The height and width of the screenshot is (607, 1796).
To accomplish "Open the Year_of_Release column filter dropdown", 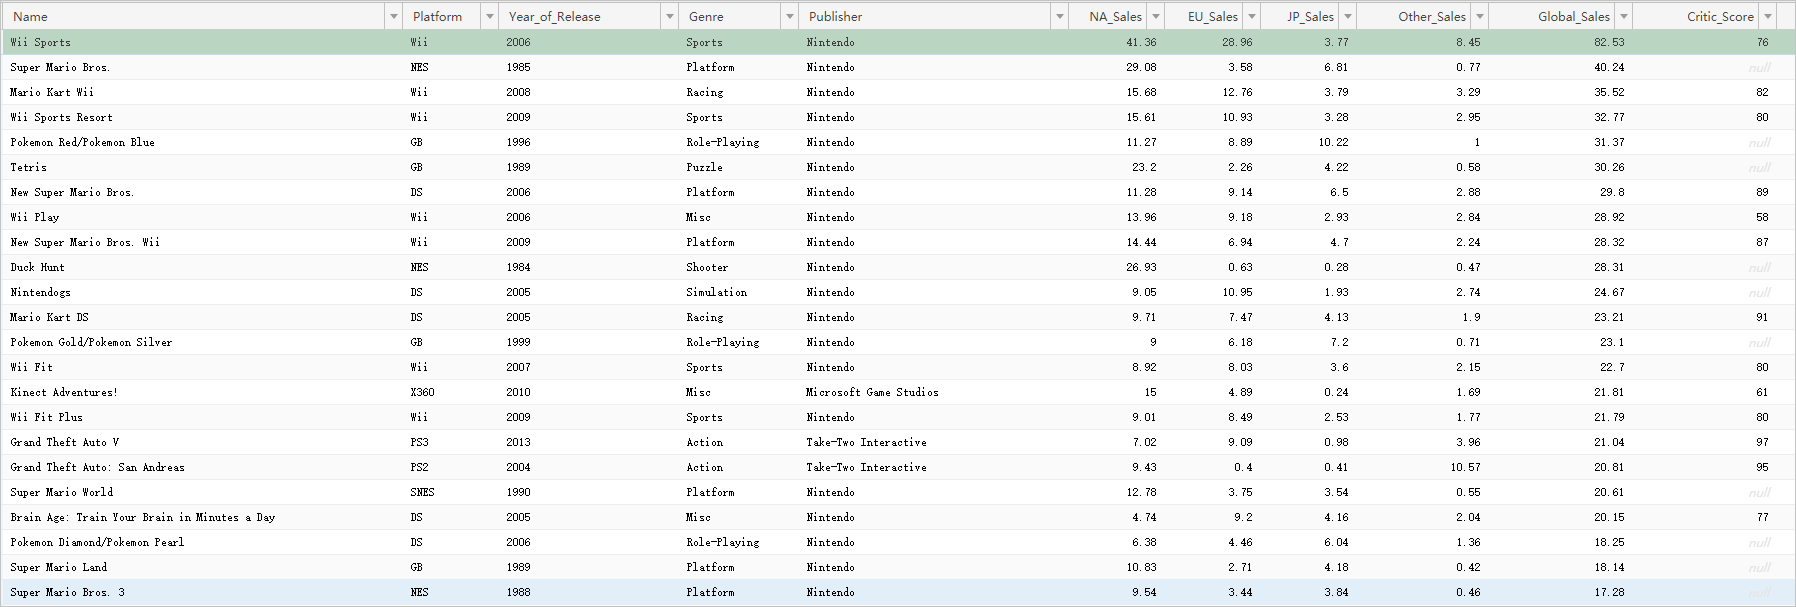I will click(669, 16).
